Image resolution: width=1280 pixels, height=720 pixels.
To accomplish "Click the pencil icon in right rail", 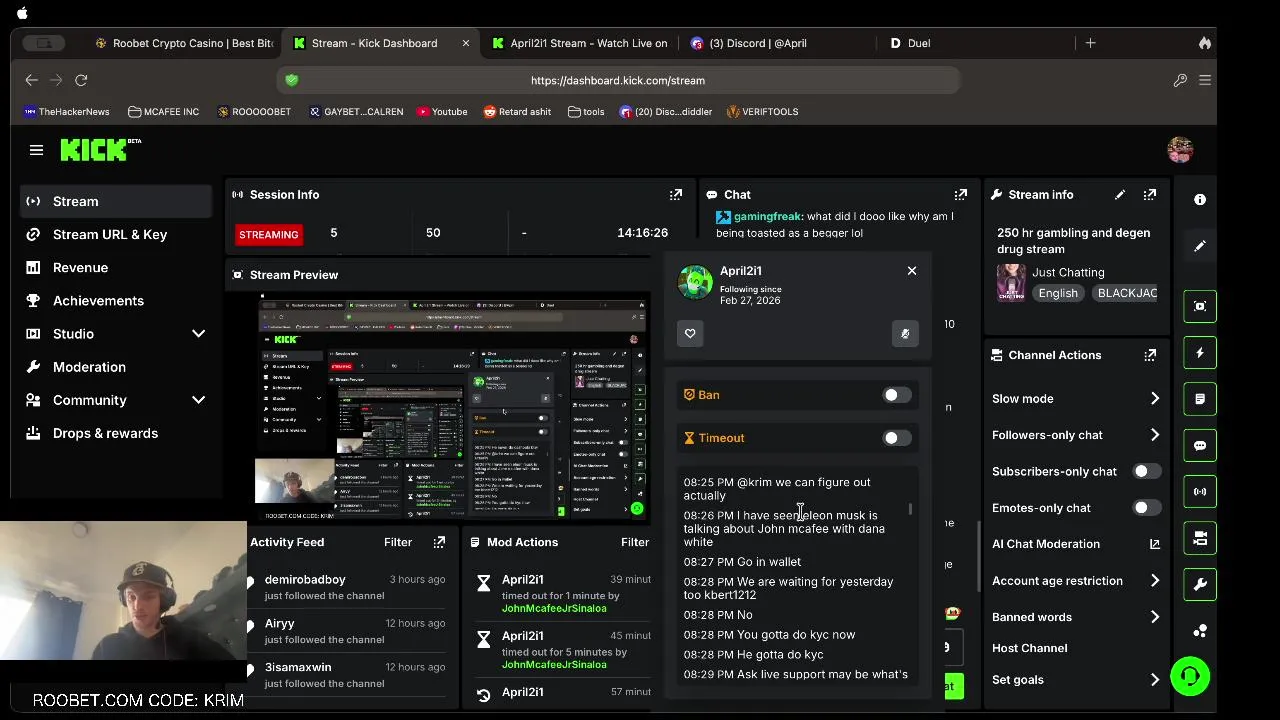I will click(x=1200, y=246).
